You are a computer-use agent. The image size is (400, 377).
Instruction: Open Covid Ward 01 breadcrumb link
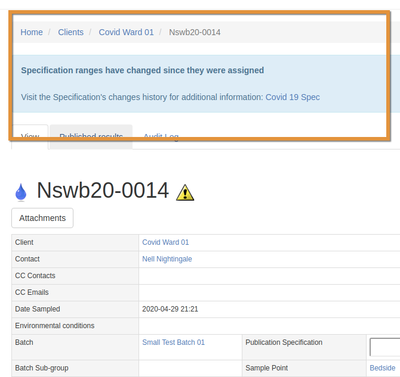click(x=126, y=32)
